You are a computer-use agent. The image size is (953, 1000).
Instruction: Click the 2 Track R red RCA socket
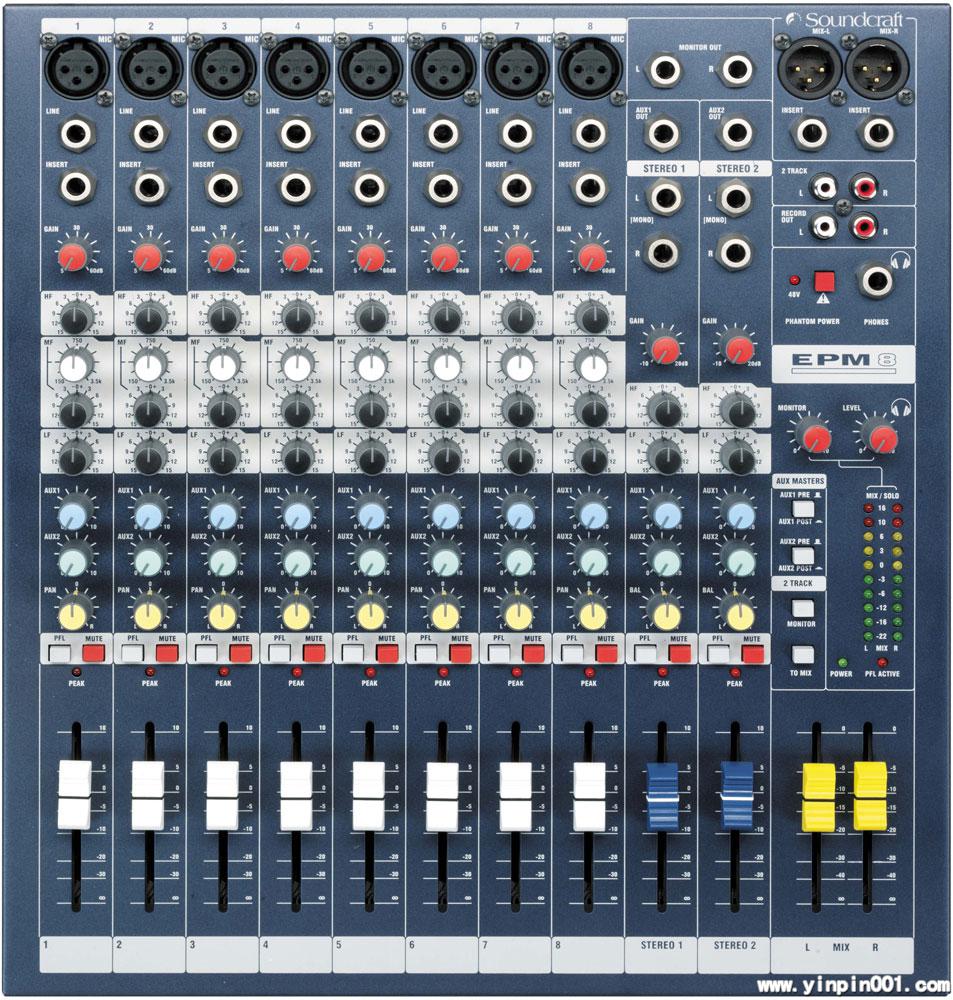click(x=865, y=188)
